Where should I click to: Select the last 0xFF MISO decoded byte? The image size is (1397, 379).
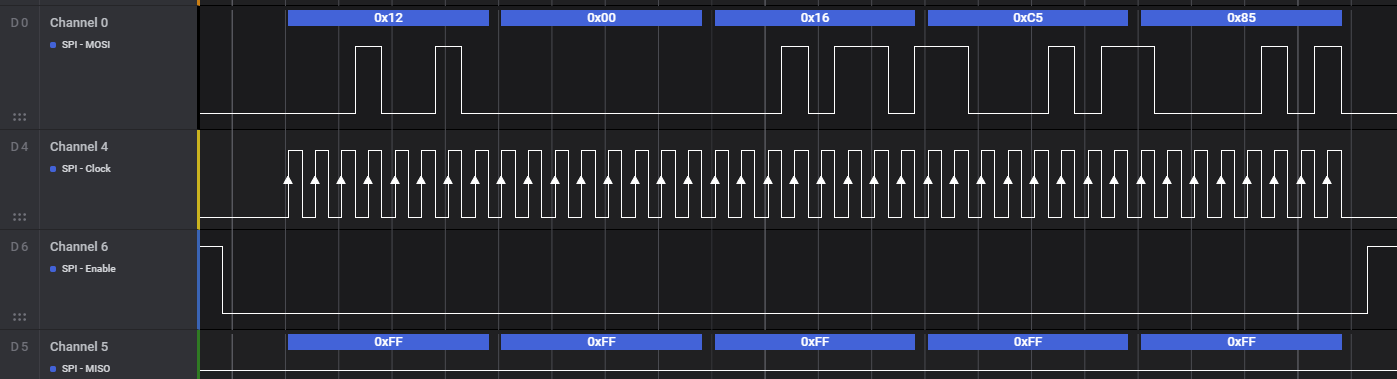pyautogui.click(x=1241, y=342)
